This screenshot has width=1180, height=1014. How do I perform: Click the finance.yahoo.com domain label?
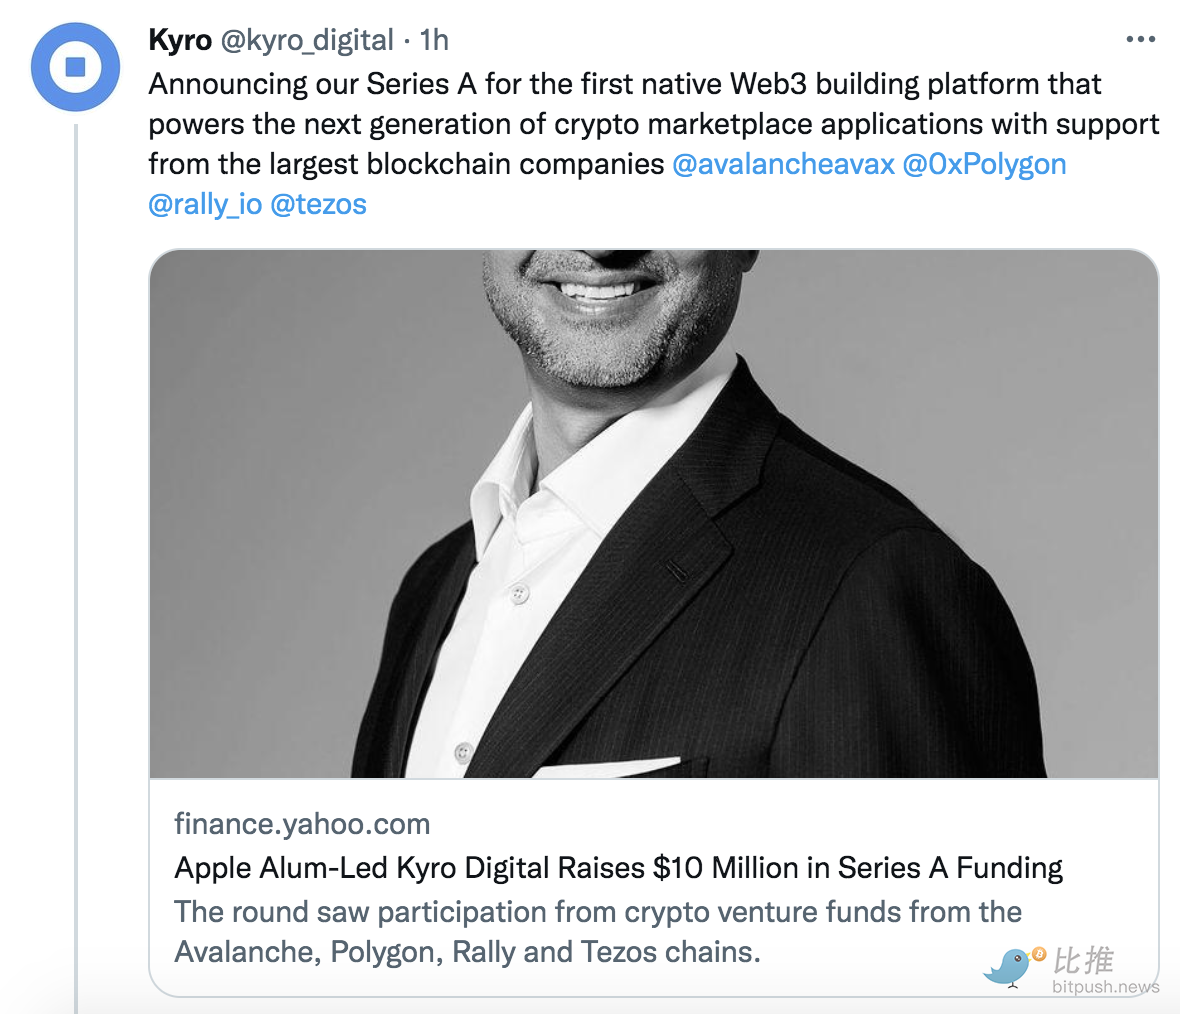[x=302, y=824]
